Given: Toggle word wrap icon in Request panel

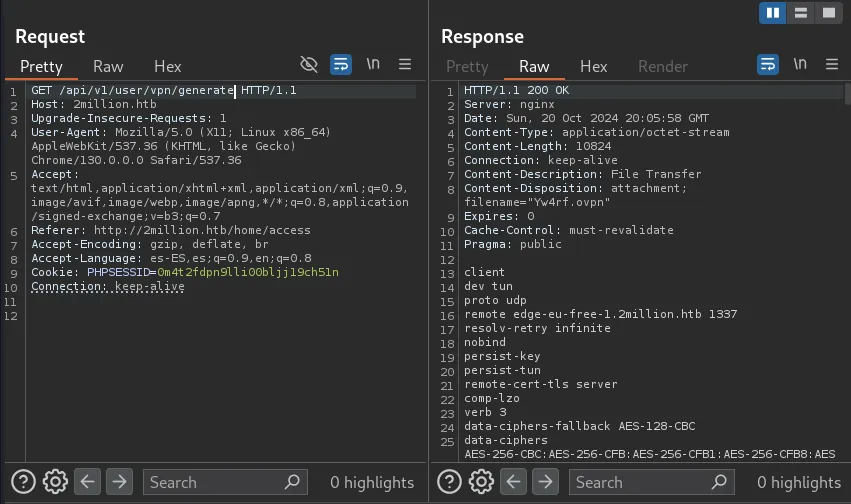Looking at the screenshot, I should tap(341, 65).
